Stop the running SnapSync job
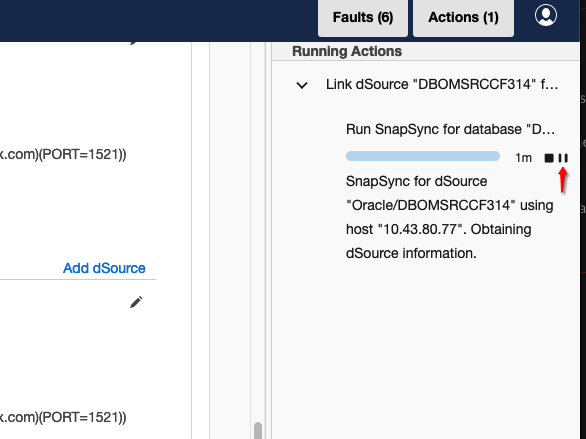Image resolution: width=586 pixels, height=439 pixels. (549, 158)
